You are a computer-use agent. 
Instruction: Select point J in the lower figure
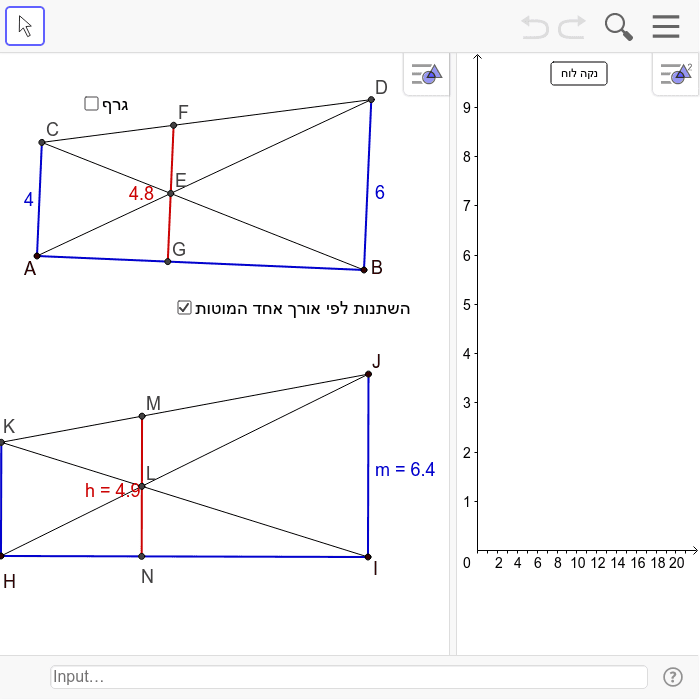(x=368, y=374)
